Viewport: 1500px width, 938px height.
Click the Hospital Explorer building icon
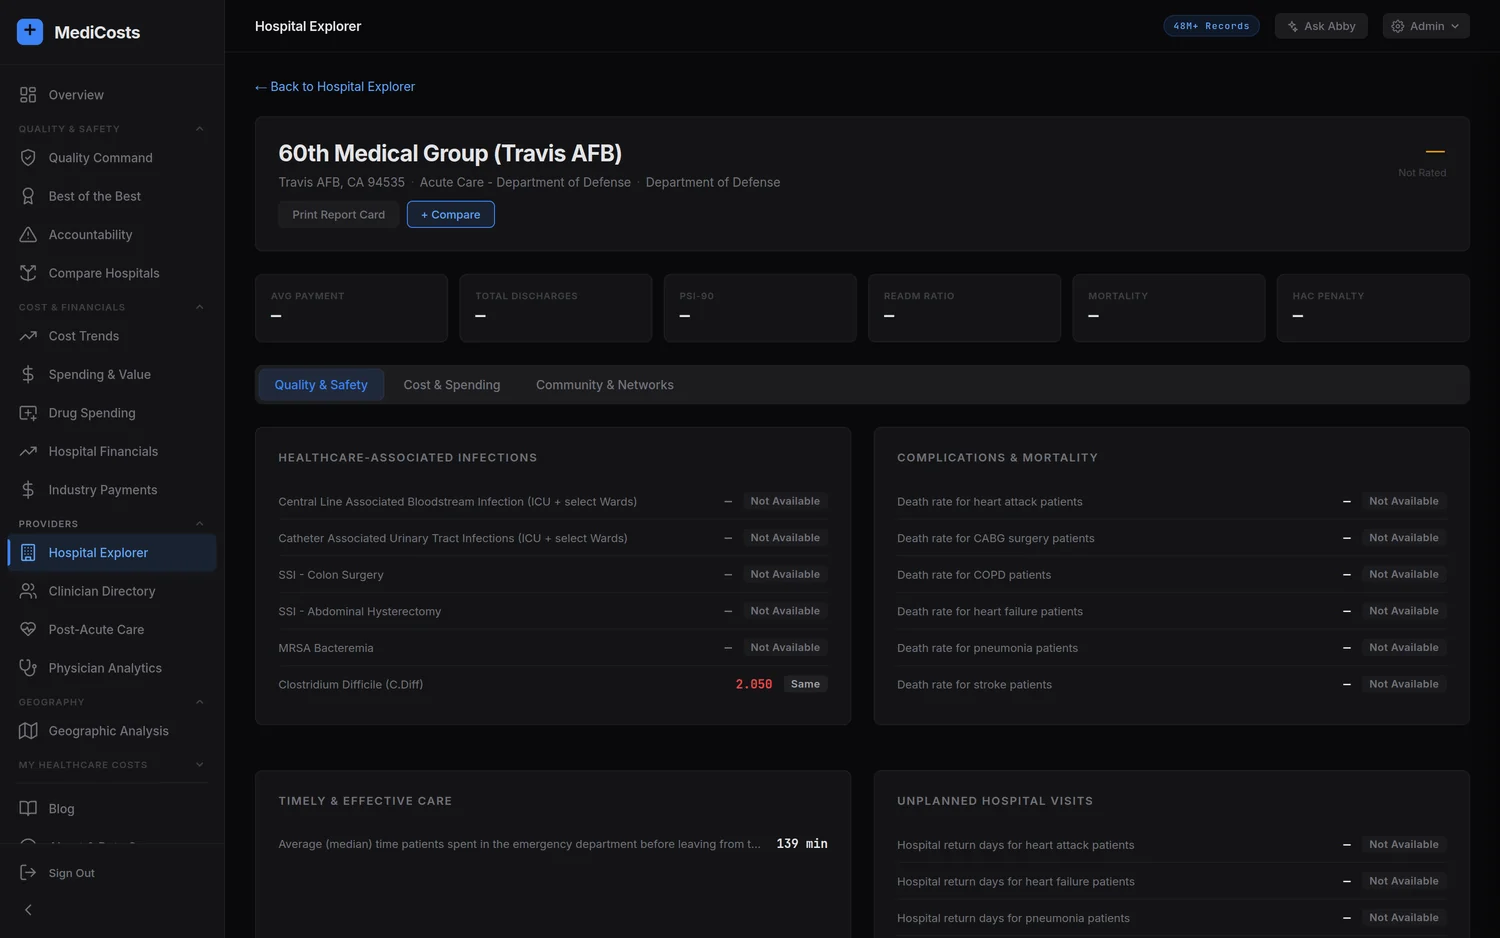(28, 553)
